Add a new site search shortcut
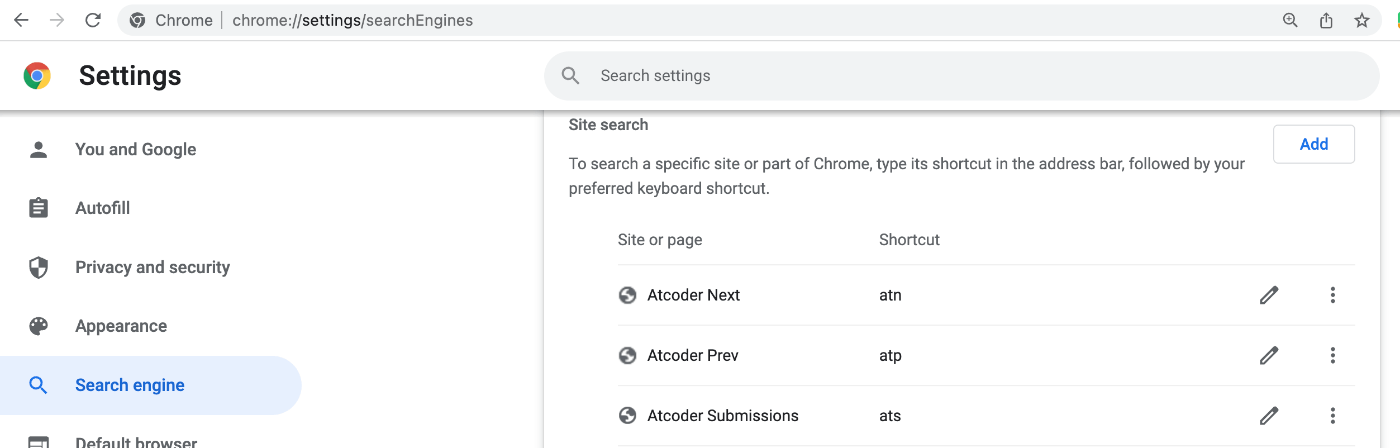1400x448 pixels. pos(1314,144)
